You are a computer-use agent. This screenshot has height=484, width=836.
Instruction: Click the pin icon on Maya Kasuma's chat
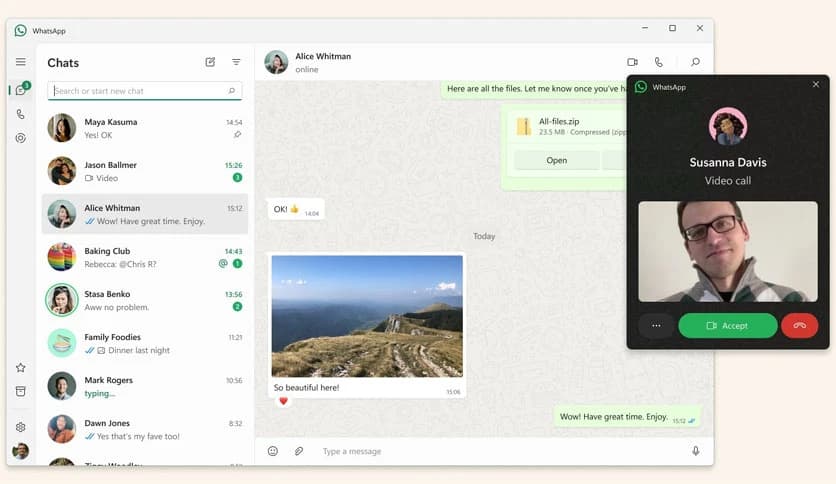coord(237,135)
